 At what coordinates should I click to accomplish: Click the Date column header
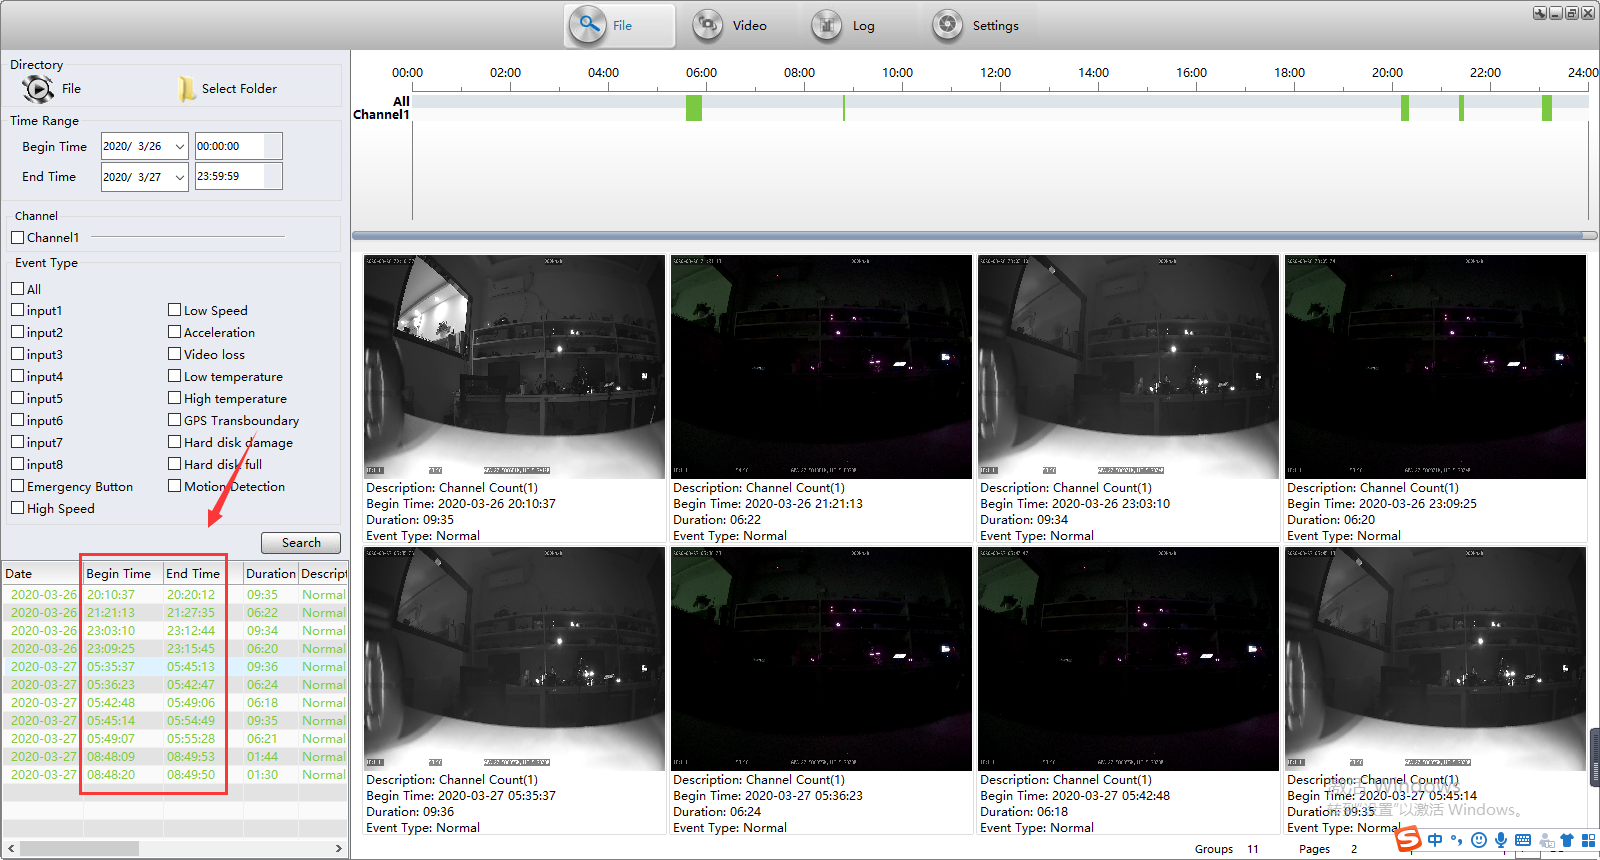pyautogui.click(x=42, y=574)
